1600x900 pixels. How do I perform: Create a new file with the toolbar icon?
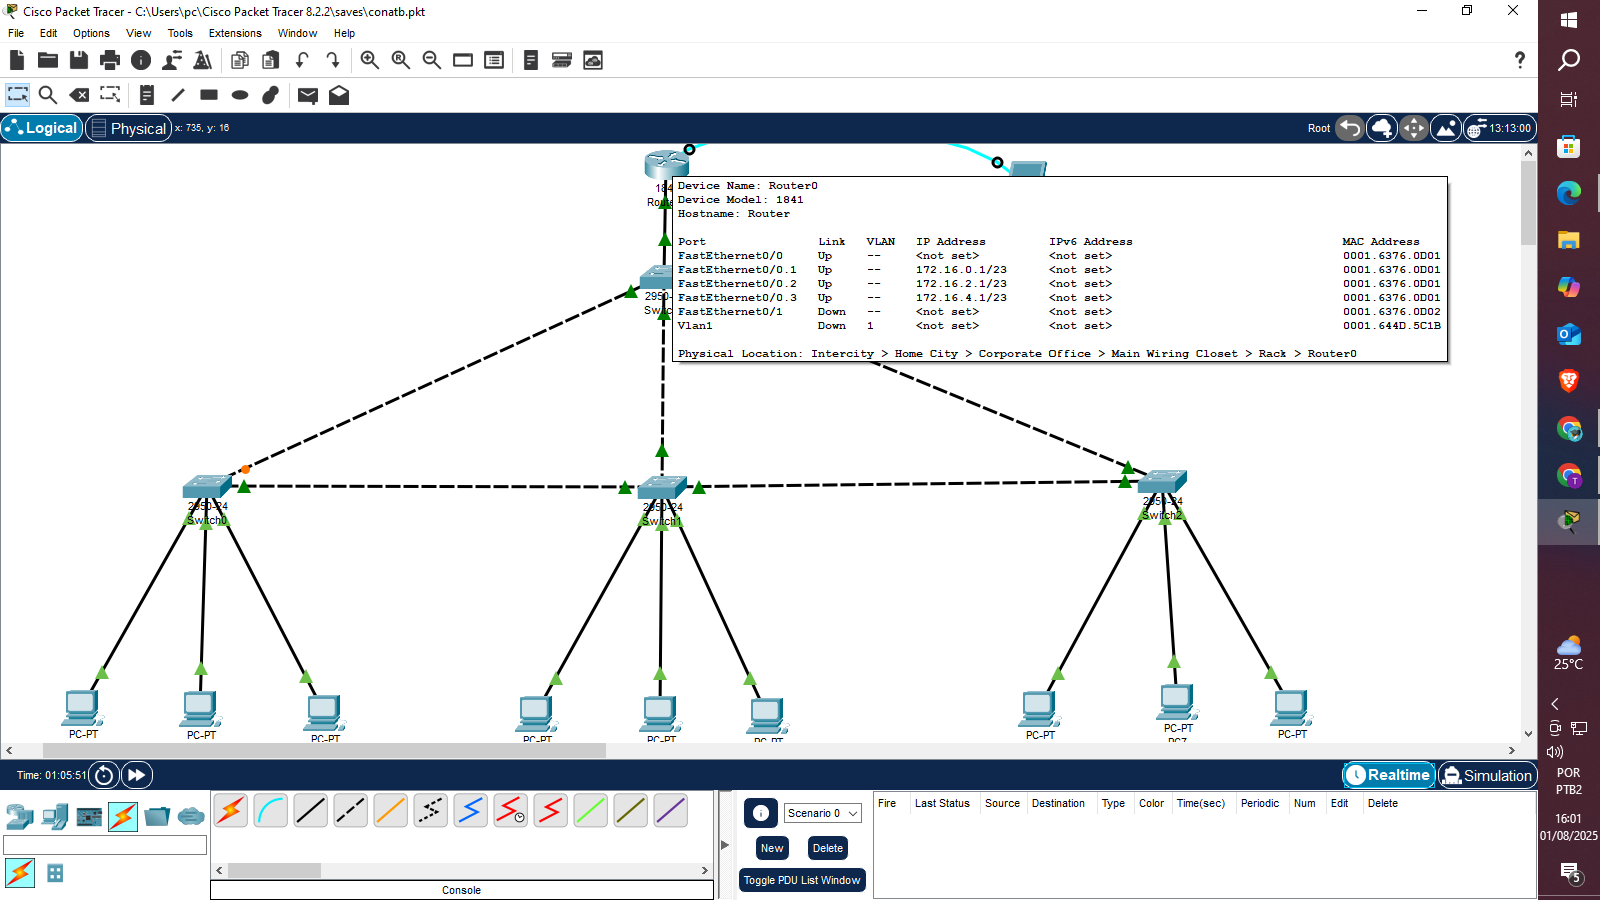tap(17, 60)
